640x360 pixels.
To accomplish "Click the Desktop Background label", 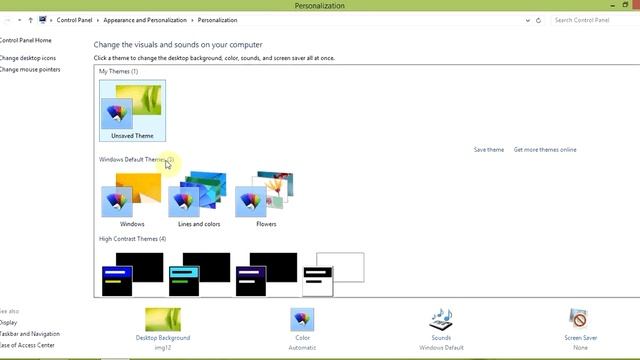I will pyautogui.click(x=163, y=338).
